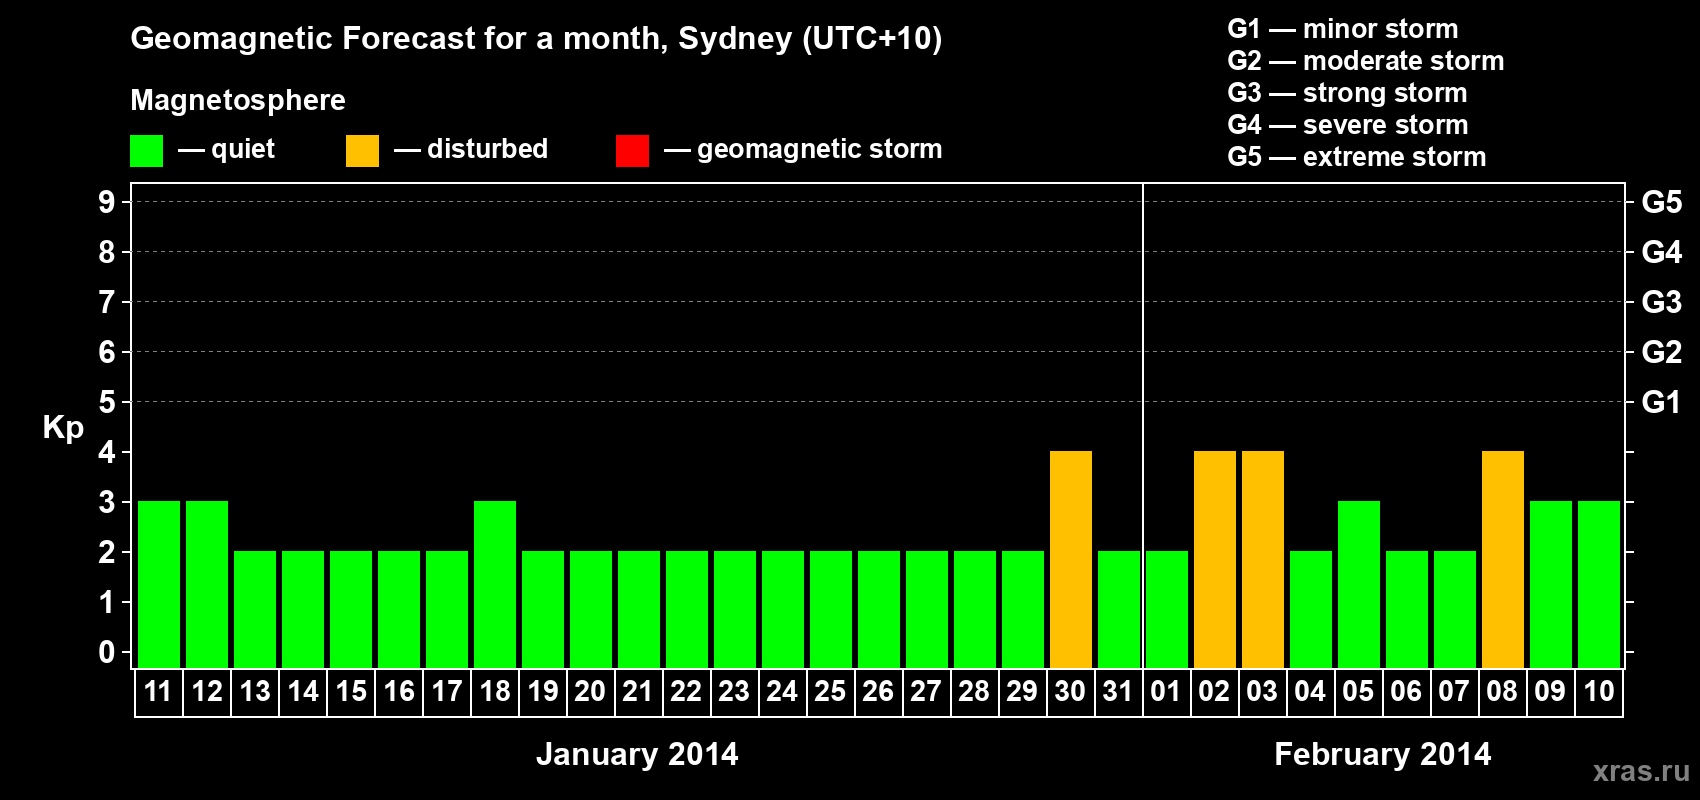Click the Kp value 5 on left axis
The image size is (1700, 800).
point(107,402)
